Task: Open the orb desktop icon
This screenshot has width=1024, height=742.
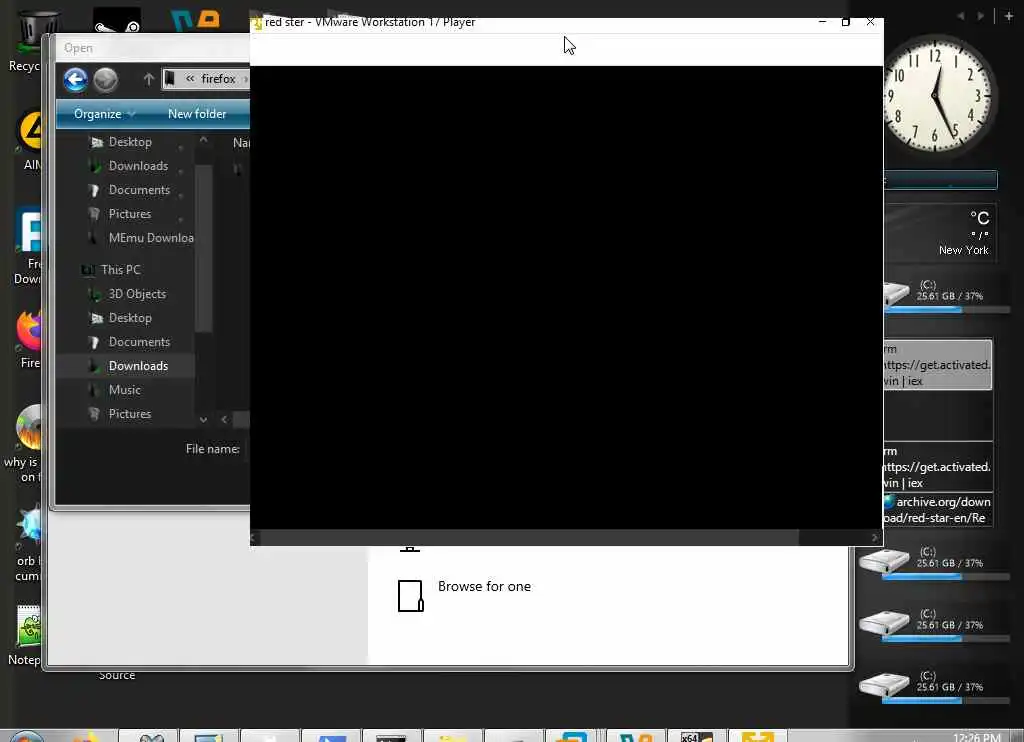Action: (28, 542)
